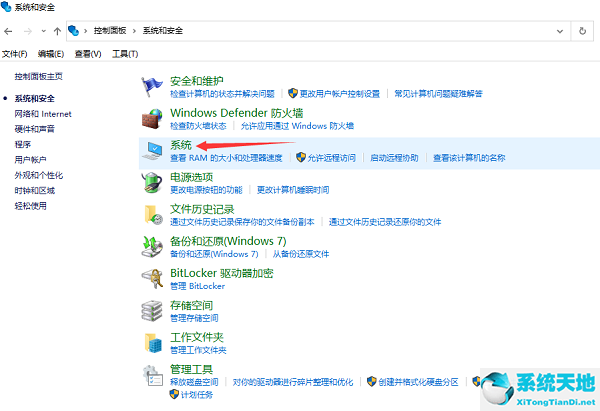Click the Control Panel icon in the address bar
Screen dimensions: 600x411
[x=73, y=31]
